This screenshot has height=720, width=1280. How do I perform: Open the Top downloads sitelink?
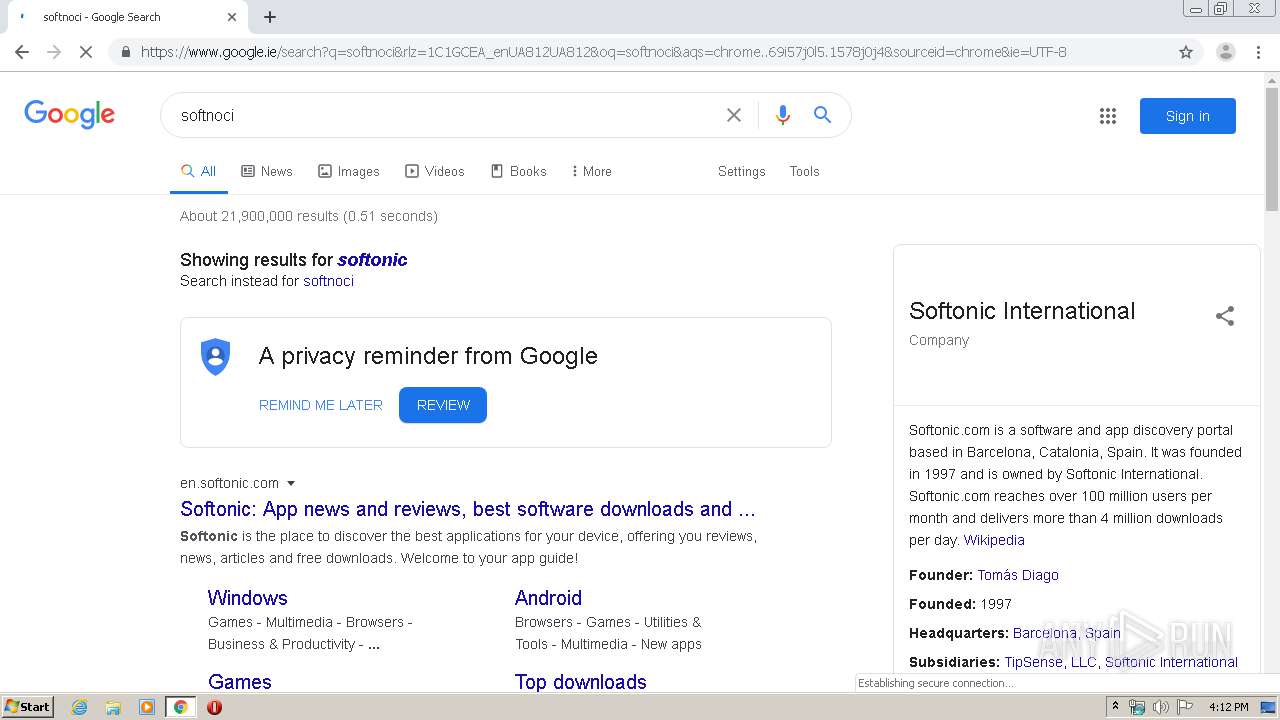(581, 682)
